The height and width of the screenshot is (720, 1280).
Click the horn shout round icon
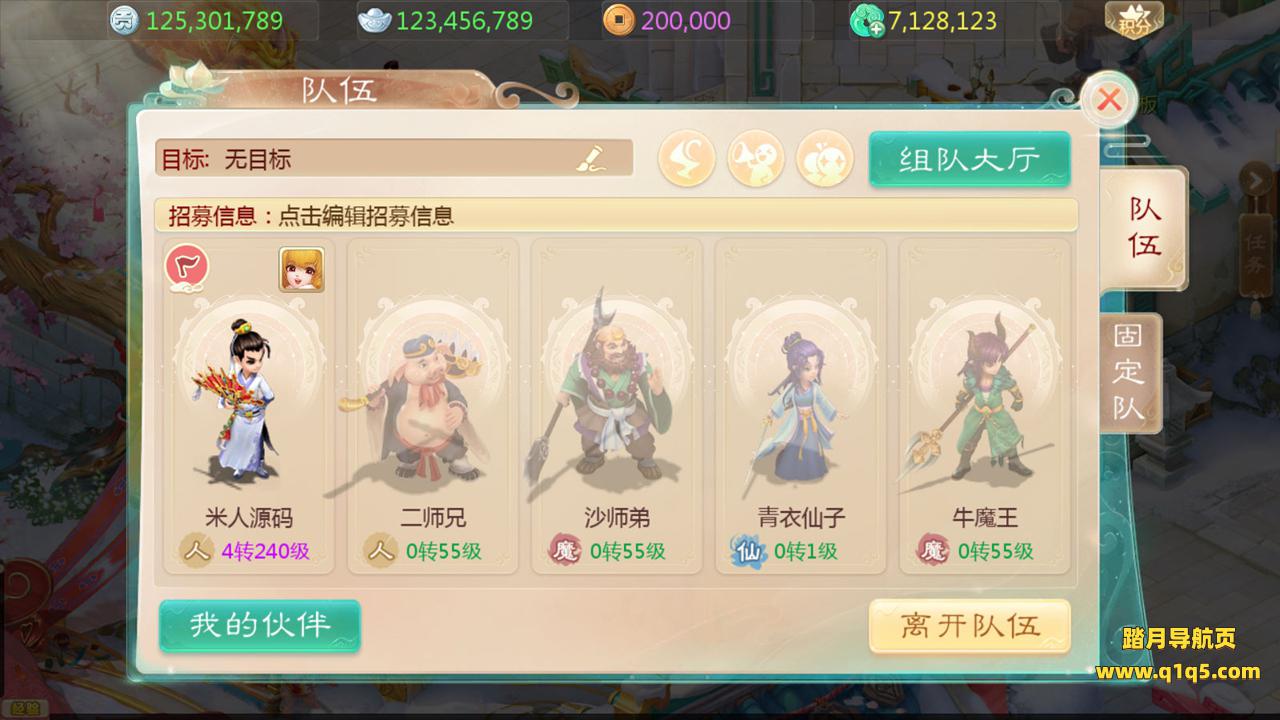coord(755,159)
